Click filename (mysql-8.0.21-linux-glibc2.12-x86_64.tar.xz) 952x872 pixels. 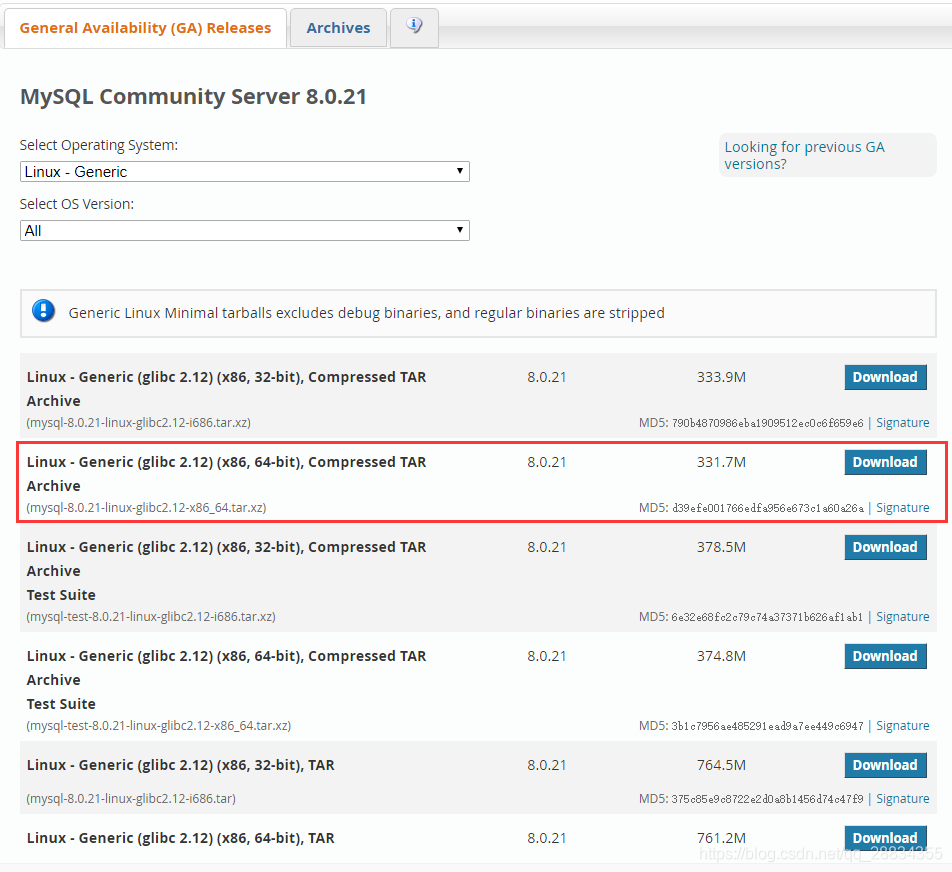tap(146, 508)
